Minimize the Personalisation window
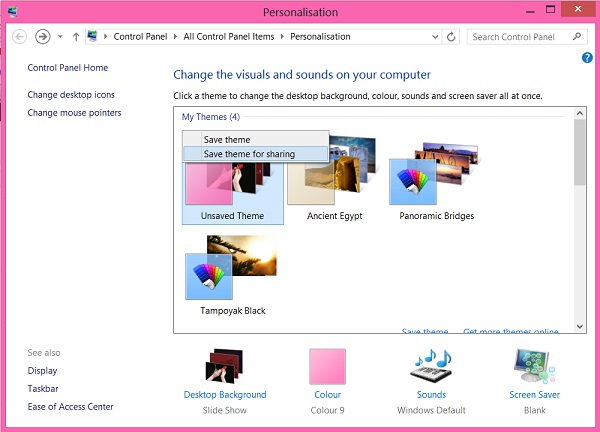Viewport: 600px width, 432px height. [x=530, y=10]
